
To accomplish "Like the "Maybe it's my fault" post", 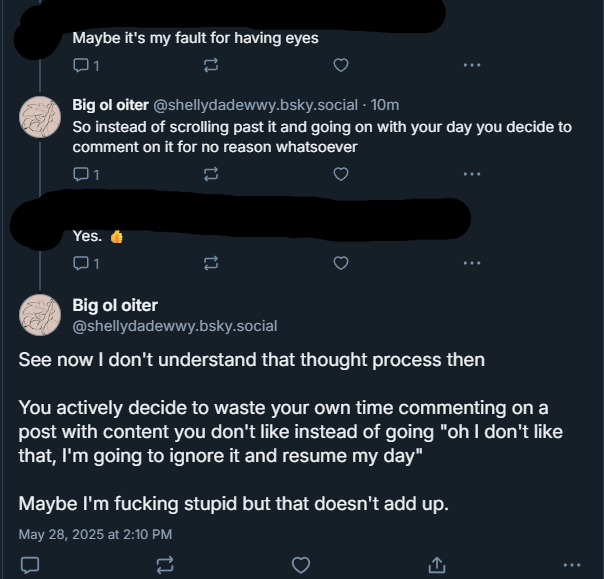I will tap(340, 65).
